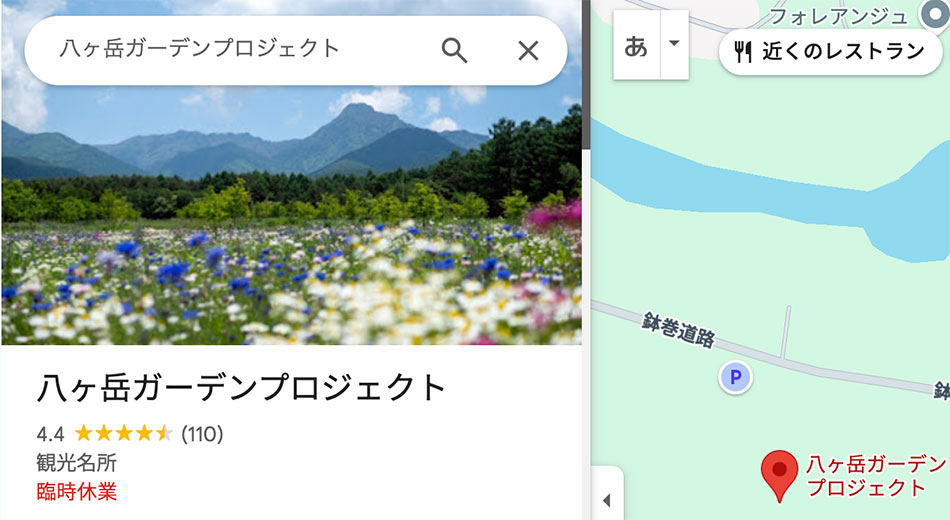Click the red 臨時休業 status text
Screen dimensions: 950x520
[77, 491]
